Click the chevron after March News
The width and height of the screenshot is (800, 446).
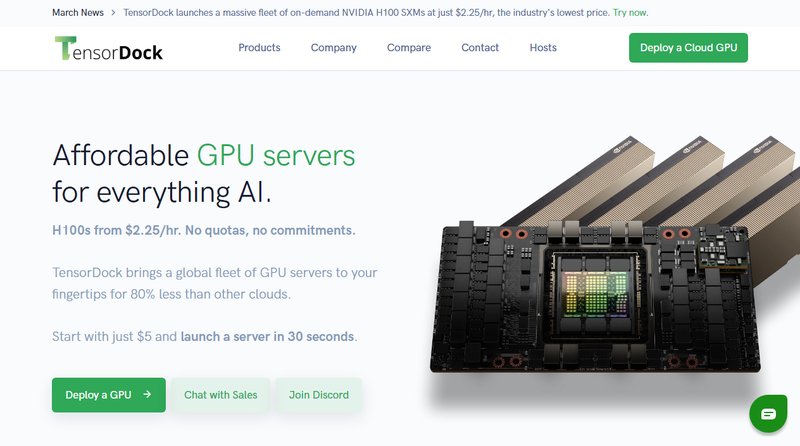pos(113,13)
